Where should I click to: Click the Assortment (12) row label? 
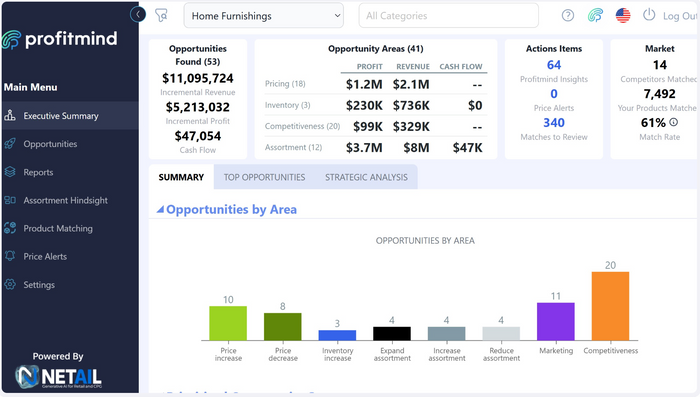[x=293, y=147]
